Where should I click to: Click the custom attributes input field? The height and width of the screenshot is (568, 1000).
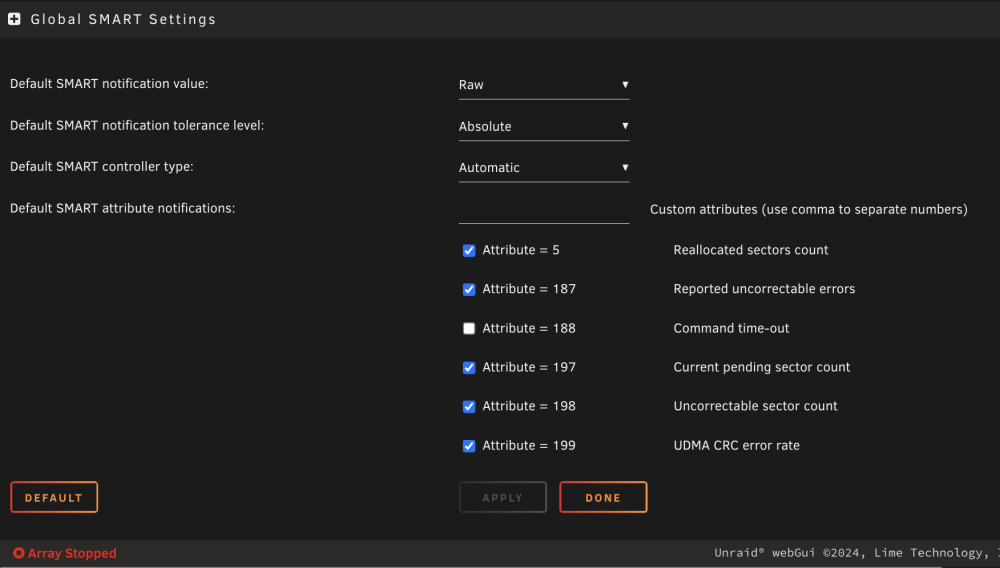click(x=544, y=210)
